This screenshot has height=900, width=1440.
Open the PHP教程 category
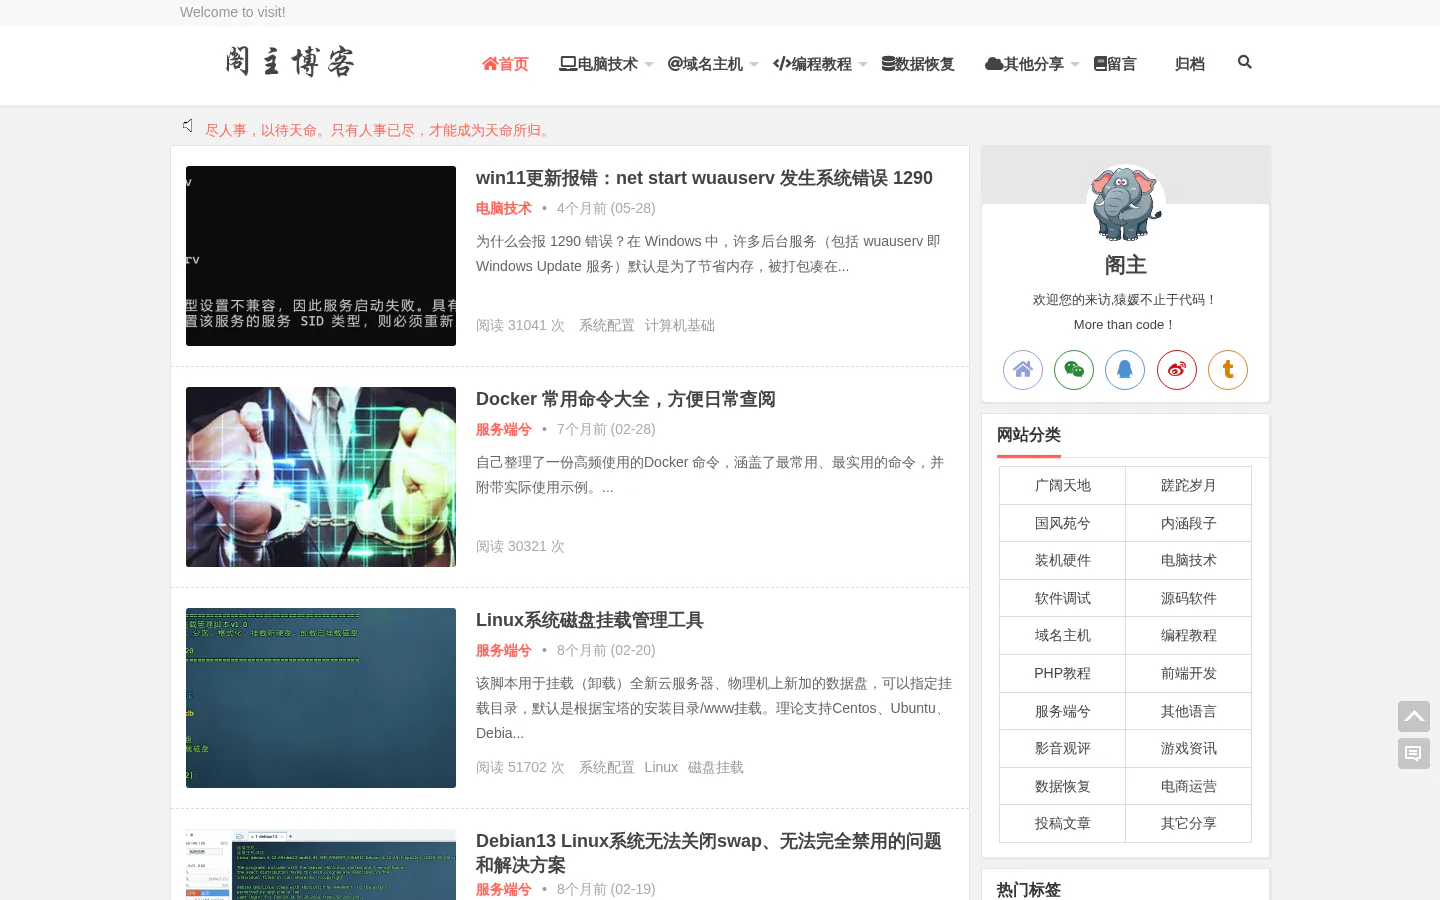(x=1063, y=673)
